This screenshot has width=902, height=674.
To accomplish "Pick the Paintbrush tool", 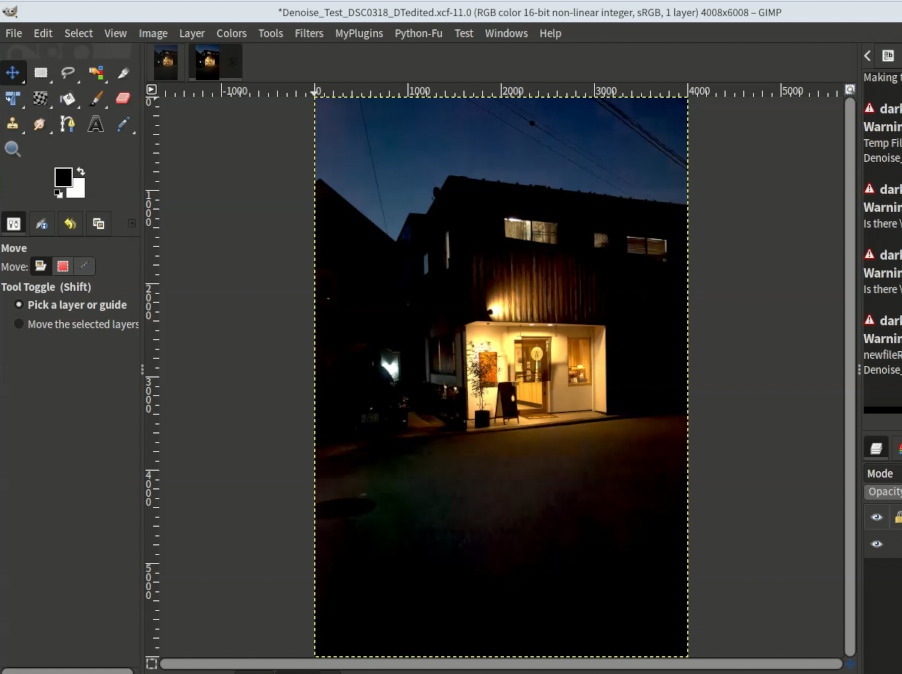I will click(x=96, y=98).
